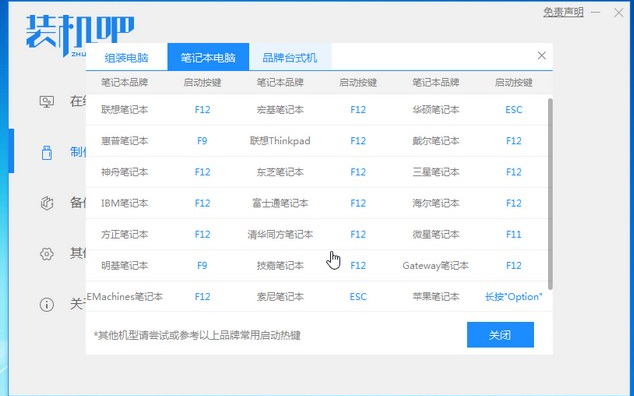
Task: Minimize the application window
Action: pyautogui.click(x=595, y=13)
